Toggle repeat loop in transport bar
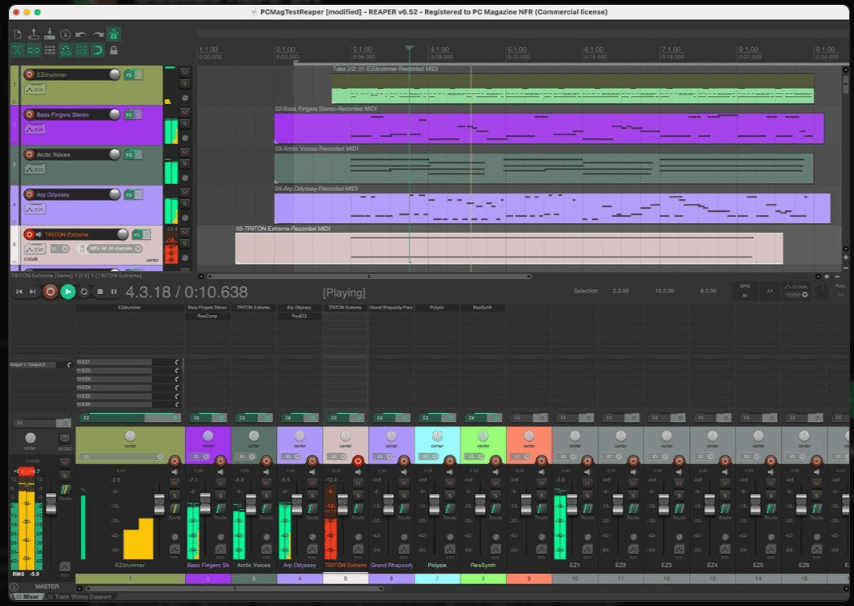 click(84, 292)
